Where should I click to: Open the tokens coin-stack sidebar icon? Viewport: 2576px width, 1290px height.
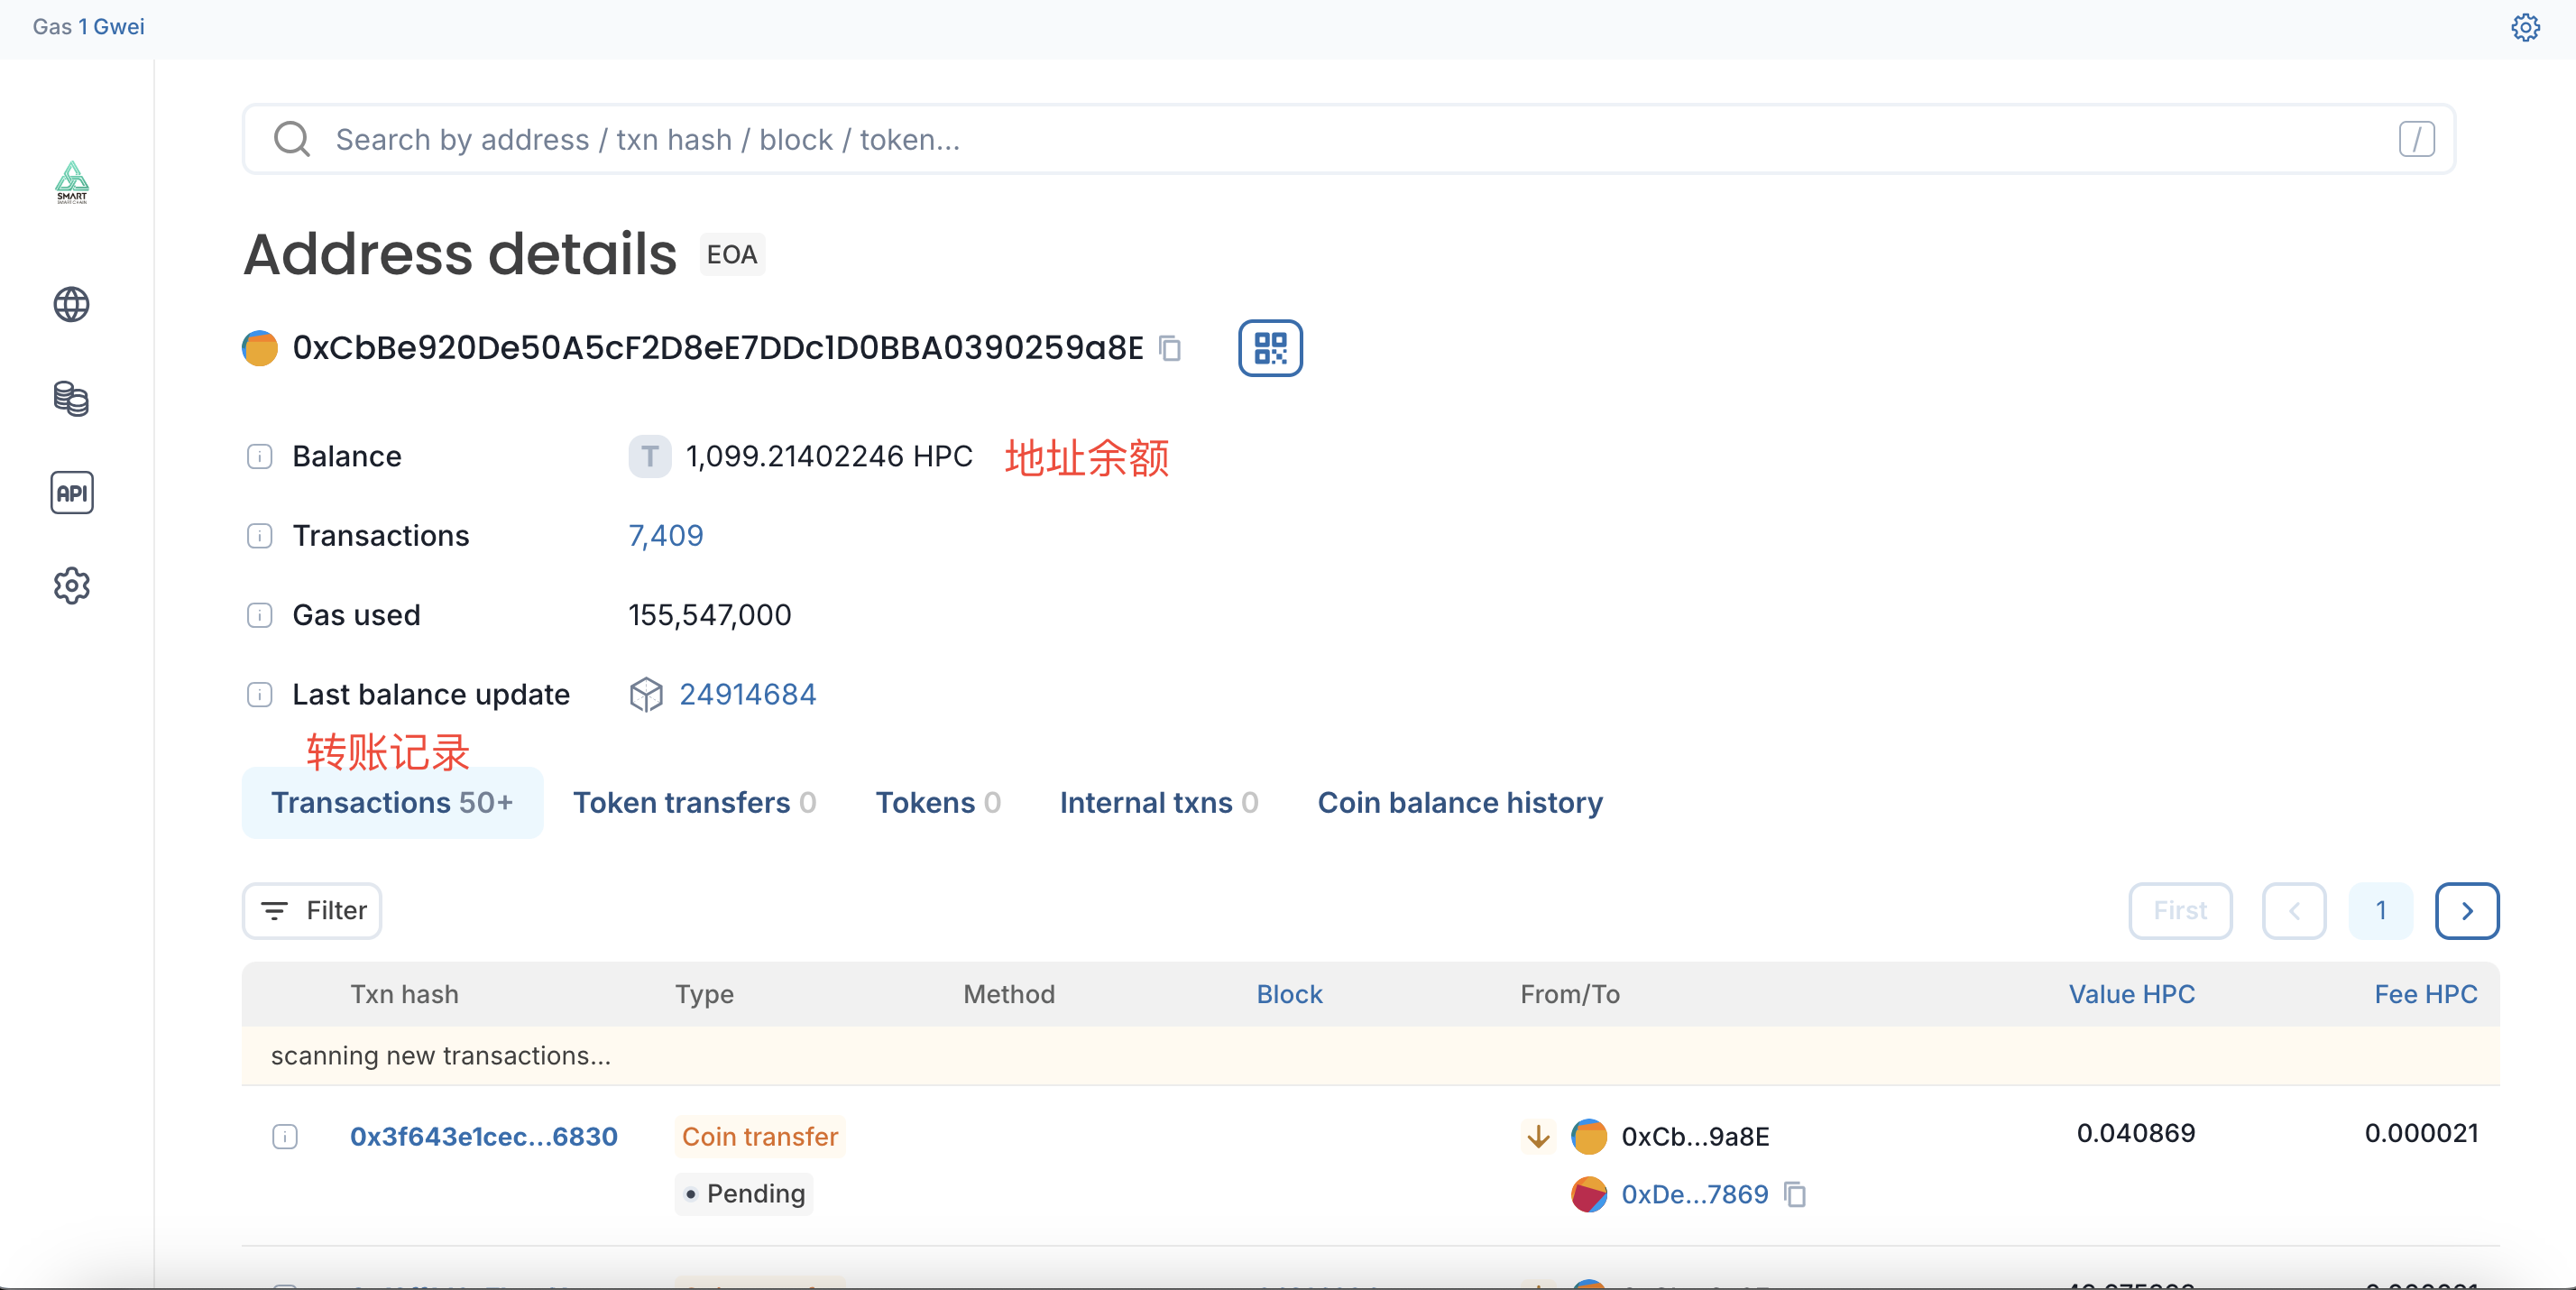pos(71,398)
